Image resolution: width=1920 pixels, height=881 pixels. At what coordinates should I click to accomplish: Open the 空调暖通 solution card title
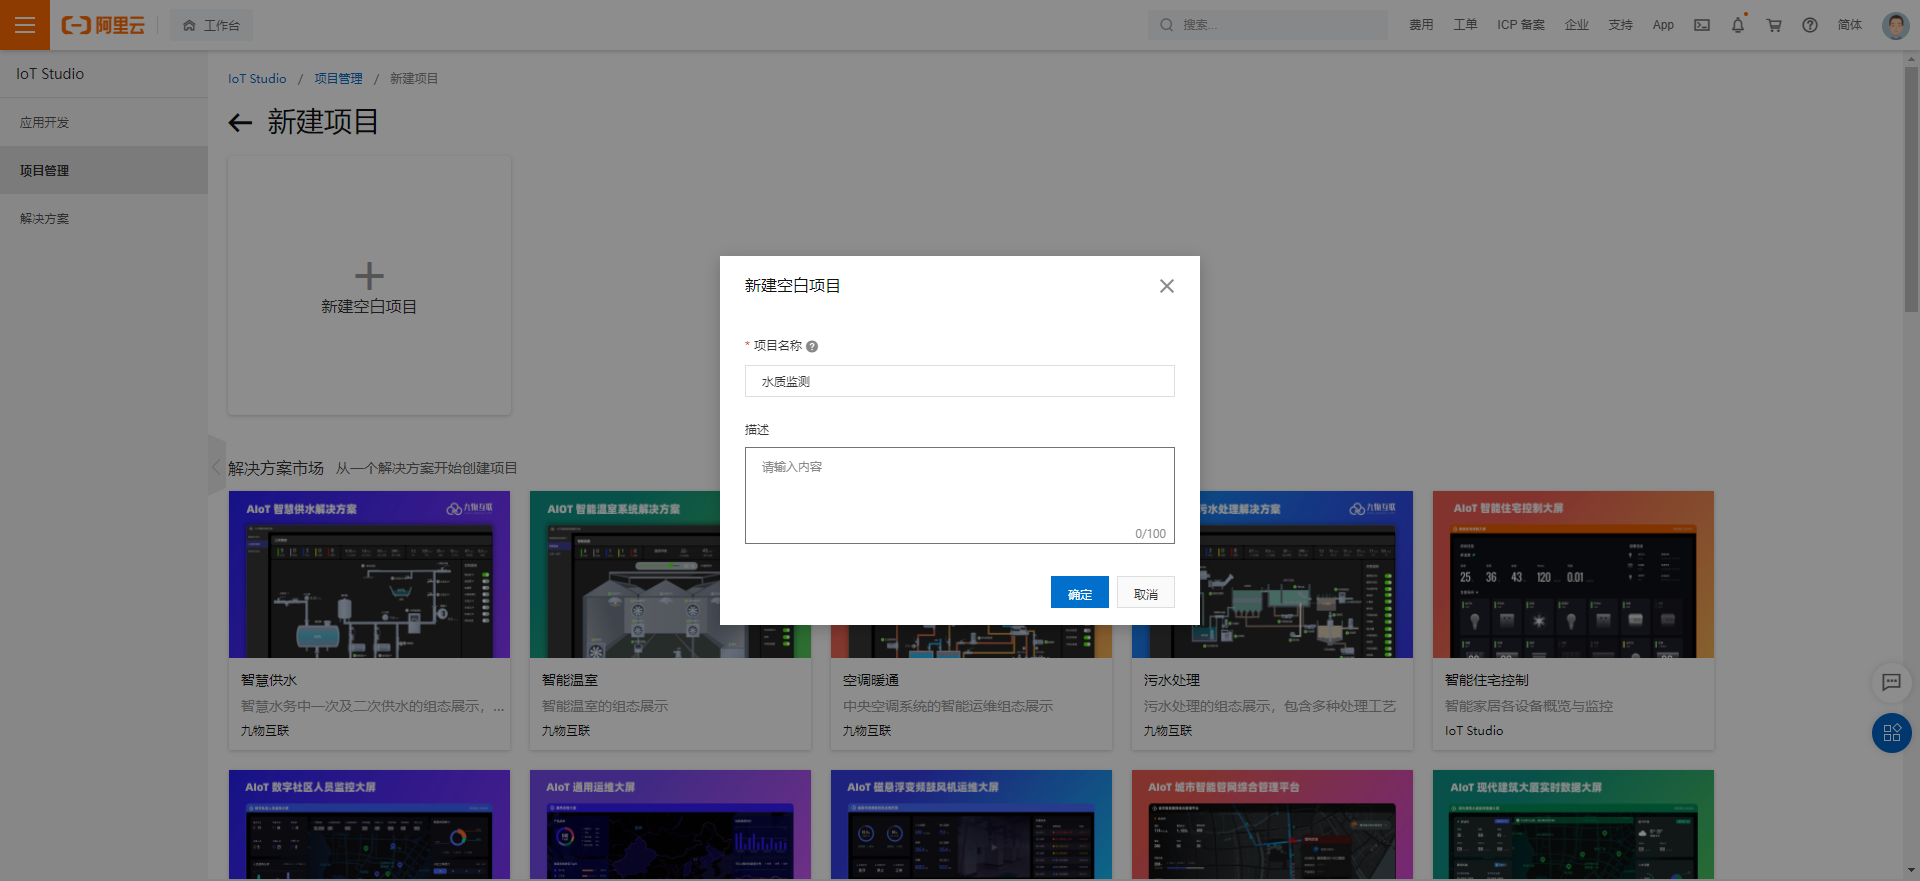pos(871,680)
